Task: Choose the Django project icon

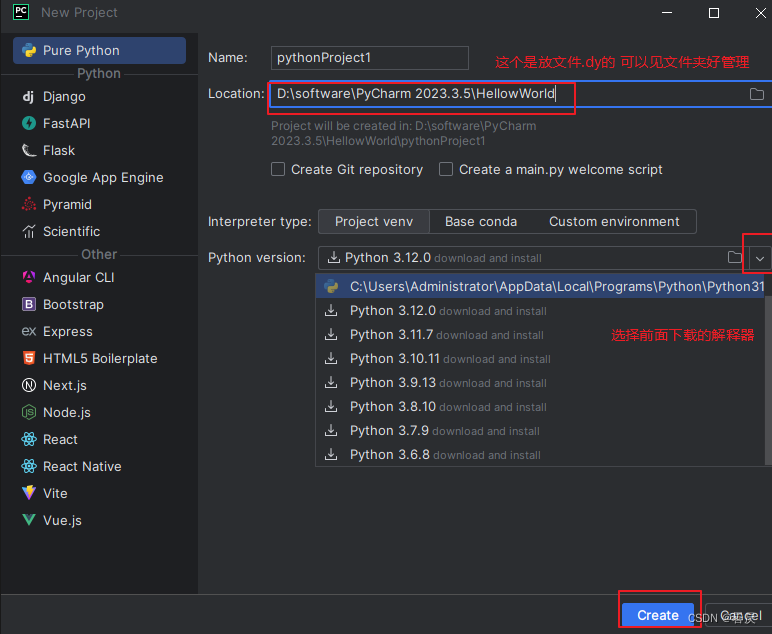Action: [x=29, y=96]
